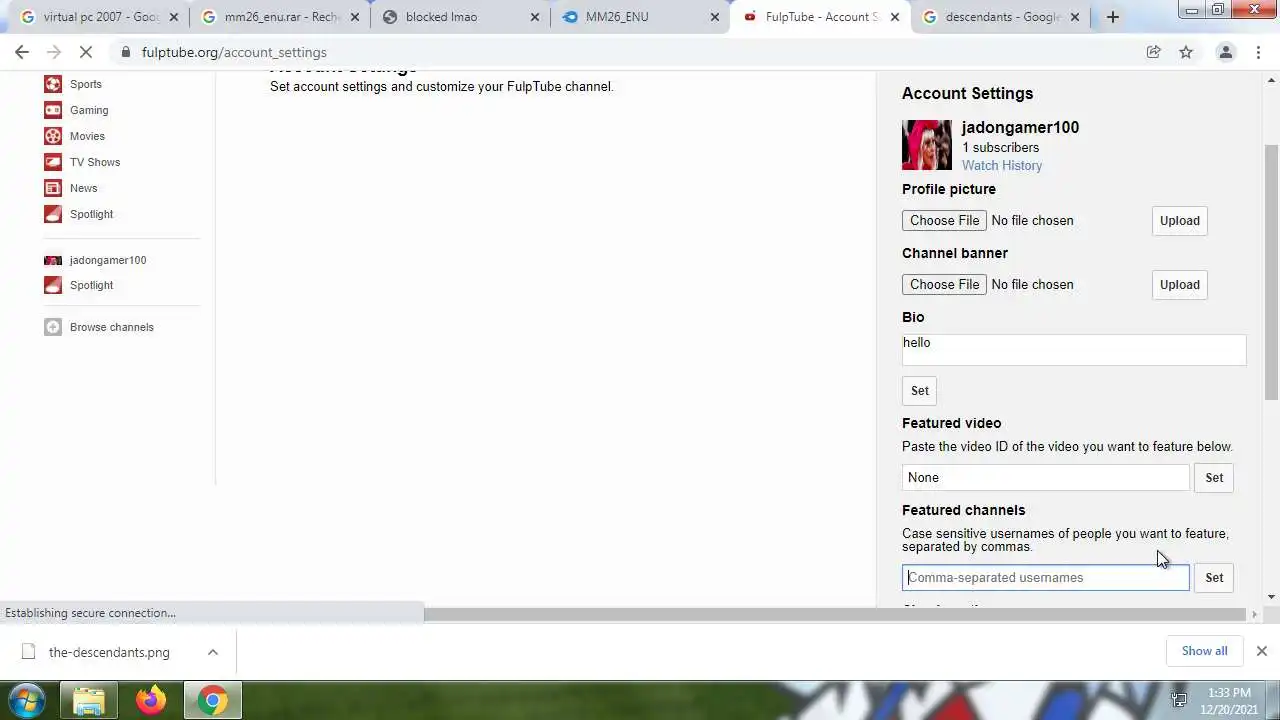Open the-descendants.png downloaded file
Image resolution: width=1280 pixels, height=720 pixels.
pos(109,652)
